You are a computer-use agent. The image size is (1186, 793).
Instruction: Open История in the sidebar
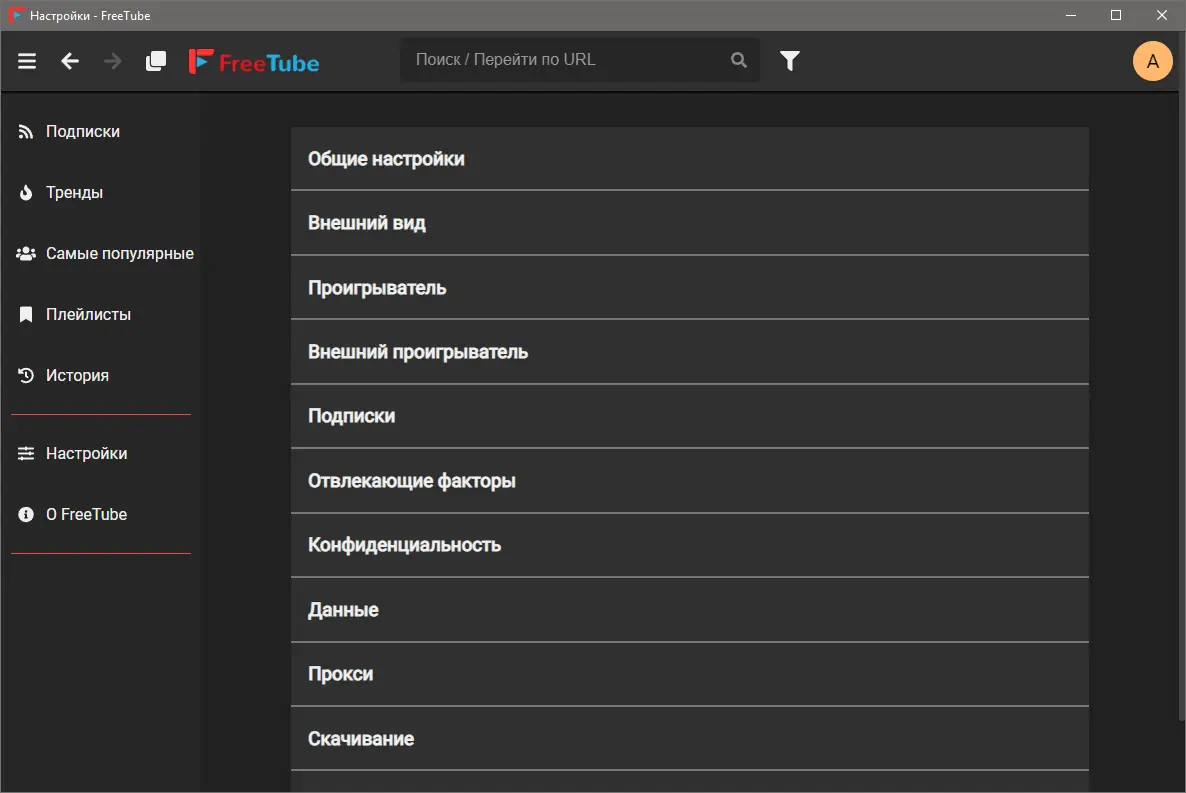pos(77,376)
